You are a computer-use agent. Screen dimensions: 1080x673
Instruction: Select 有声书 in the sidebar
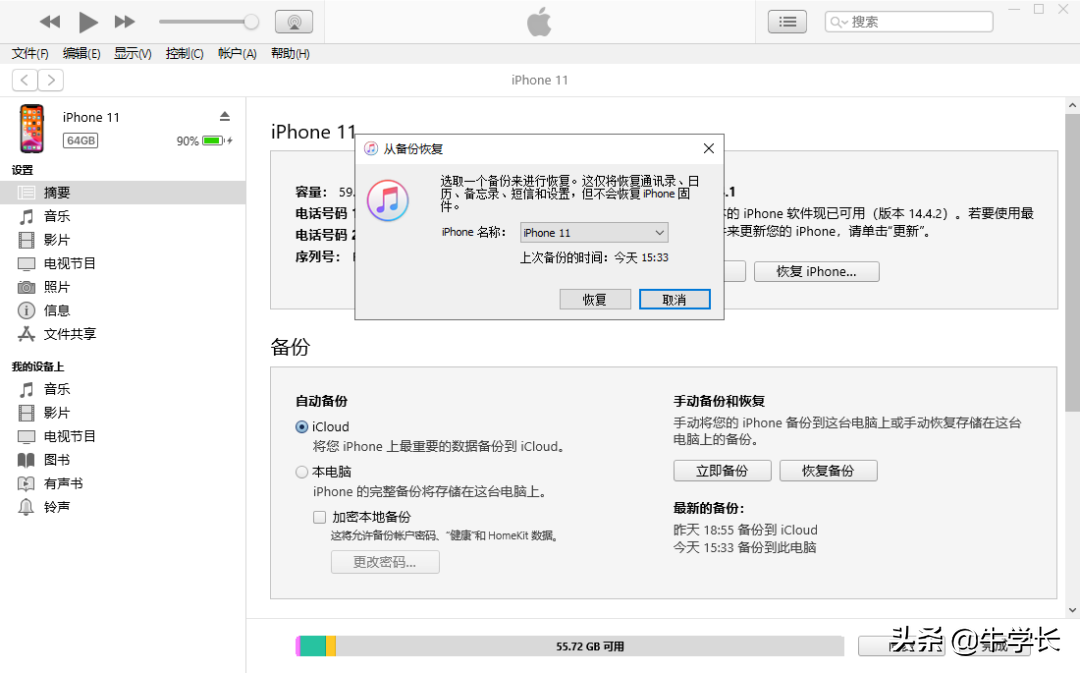123,484
